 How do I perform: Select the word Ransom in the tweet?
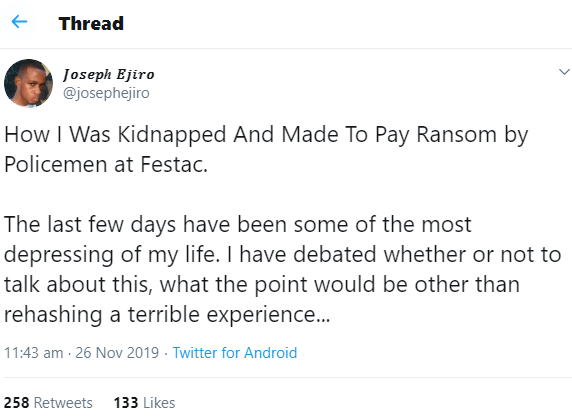coord(456,134)
